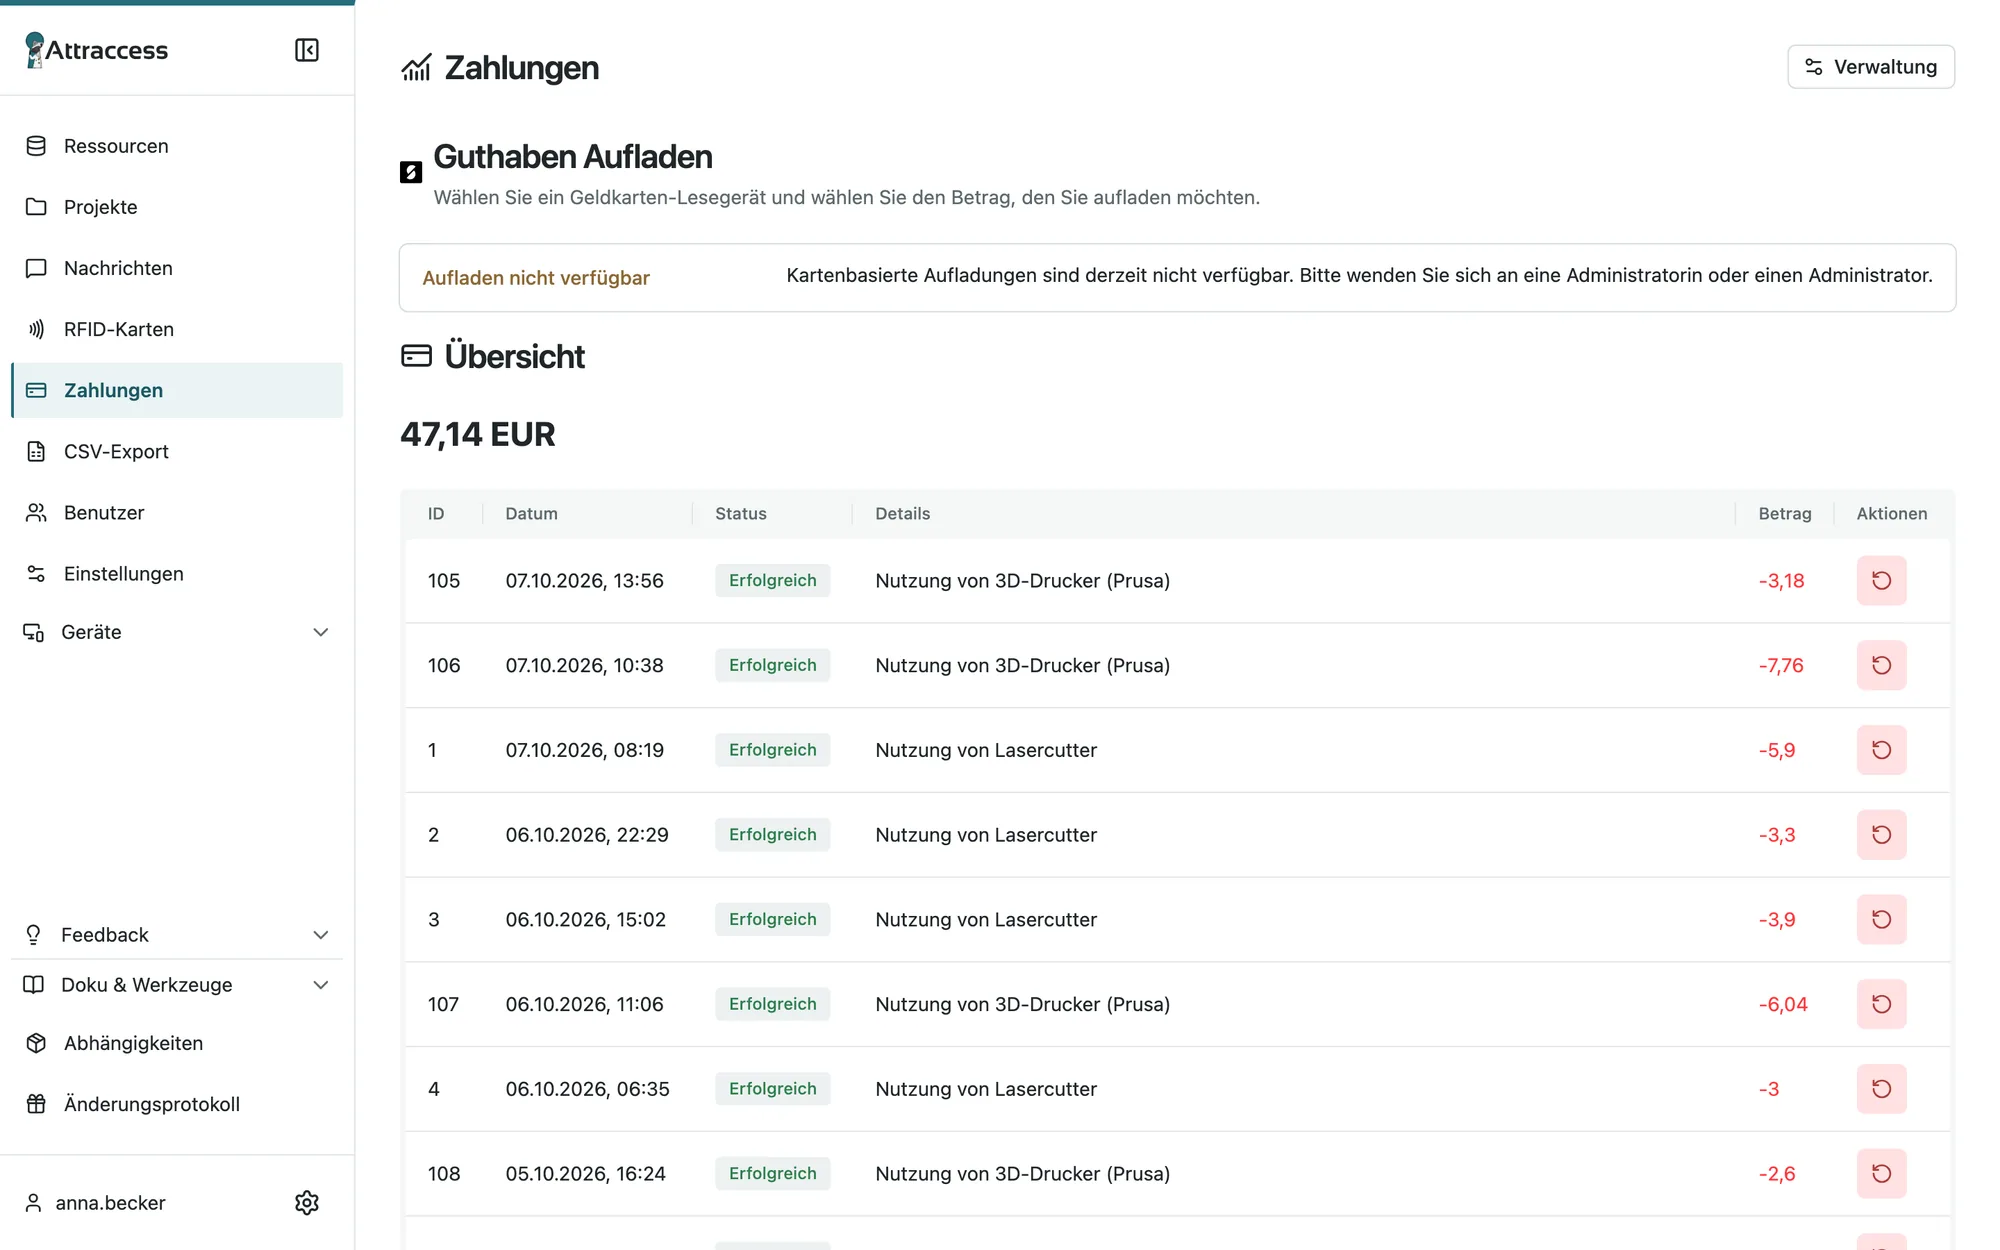Screen dimensions: 2000x1250
Task: Collapse the sidebar with the panel icon
Action: tap(307, 50)
